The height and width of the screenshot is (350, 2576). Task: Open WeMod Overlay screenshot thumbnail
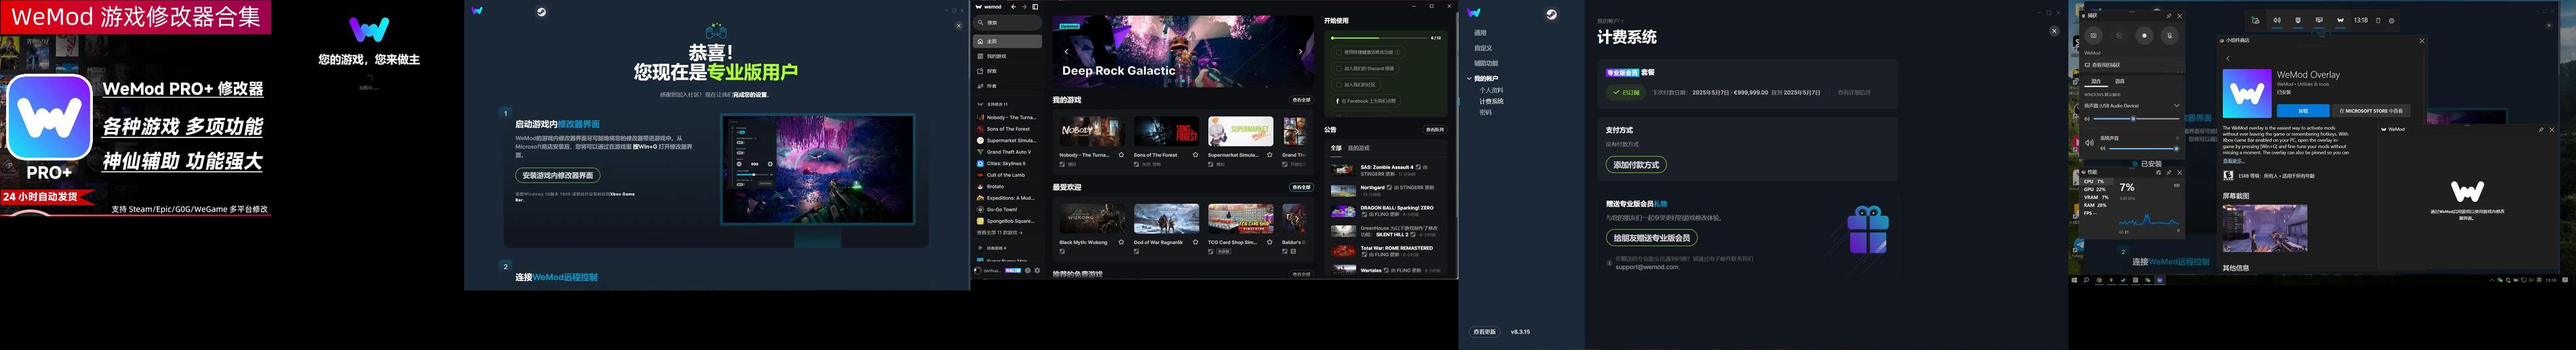coord(2264,228)
